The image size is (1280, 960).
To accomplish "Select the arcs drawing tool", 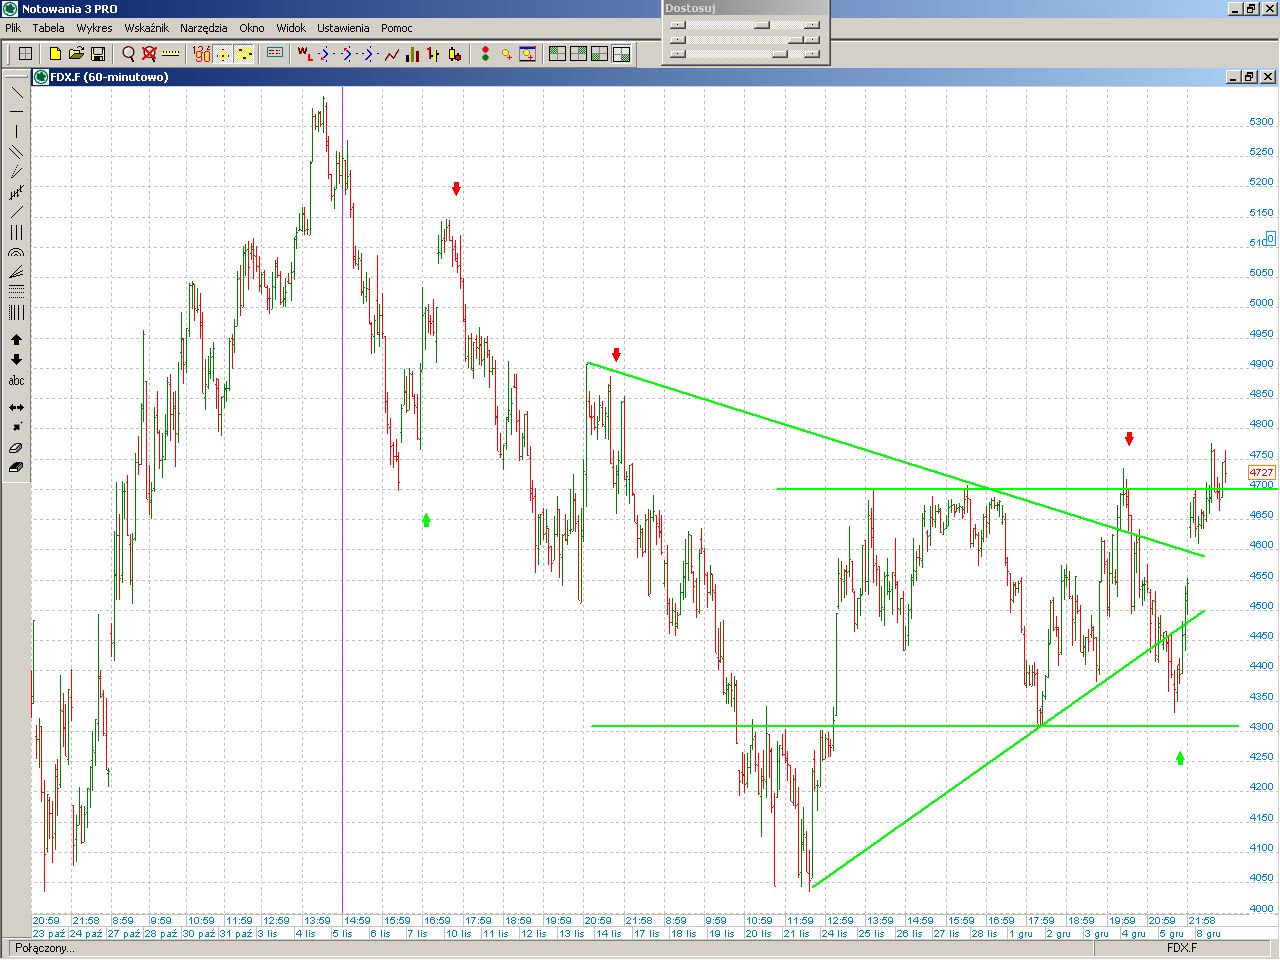I will [x=16, y=253].
